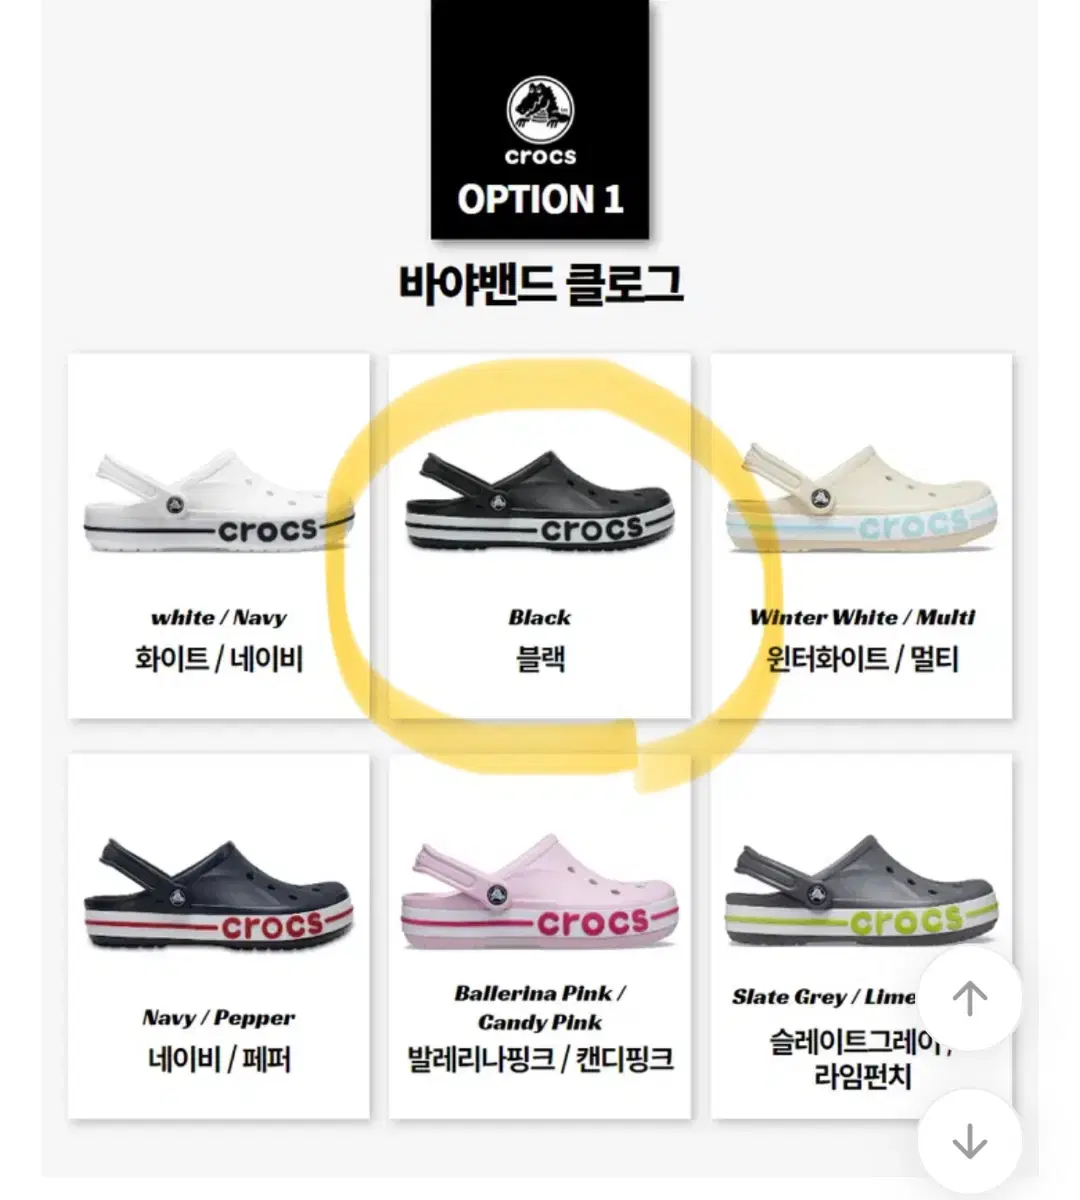Click the 바야밴드 클로그 heading
The height and width of the screenshot is (1200, 1080).
click(x=540, y=283)
